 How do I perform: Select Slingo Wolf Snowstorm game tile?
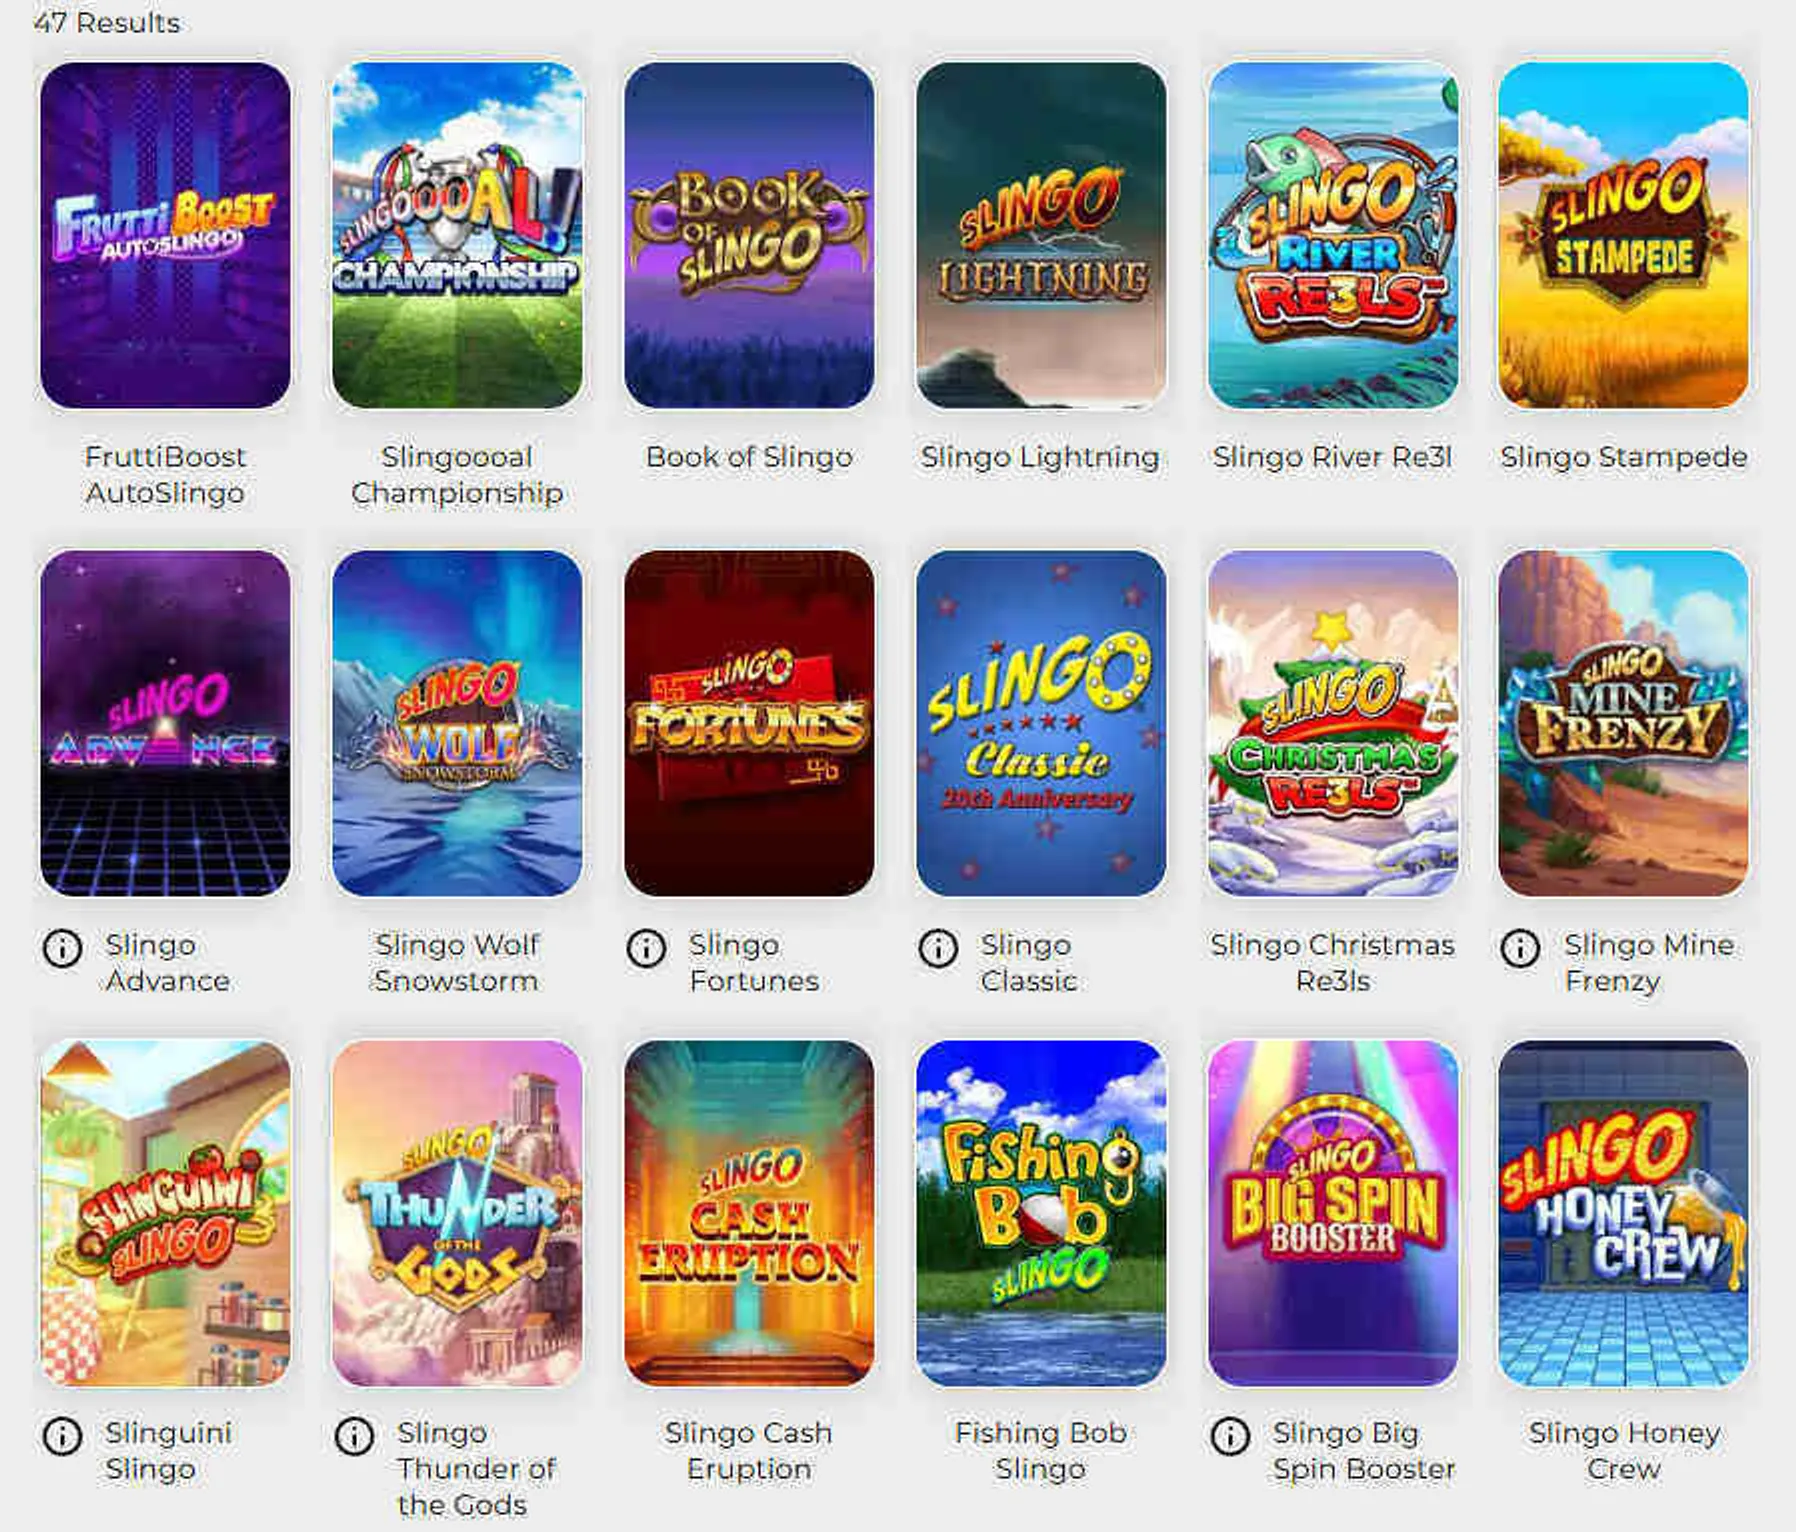coord(457,723)
